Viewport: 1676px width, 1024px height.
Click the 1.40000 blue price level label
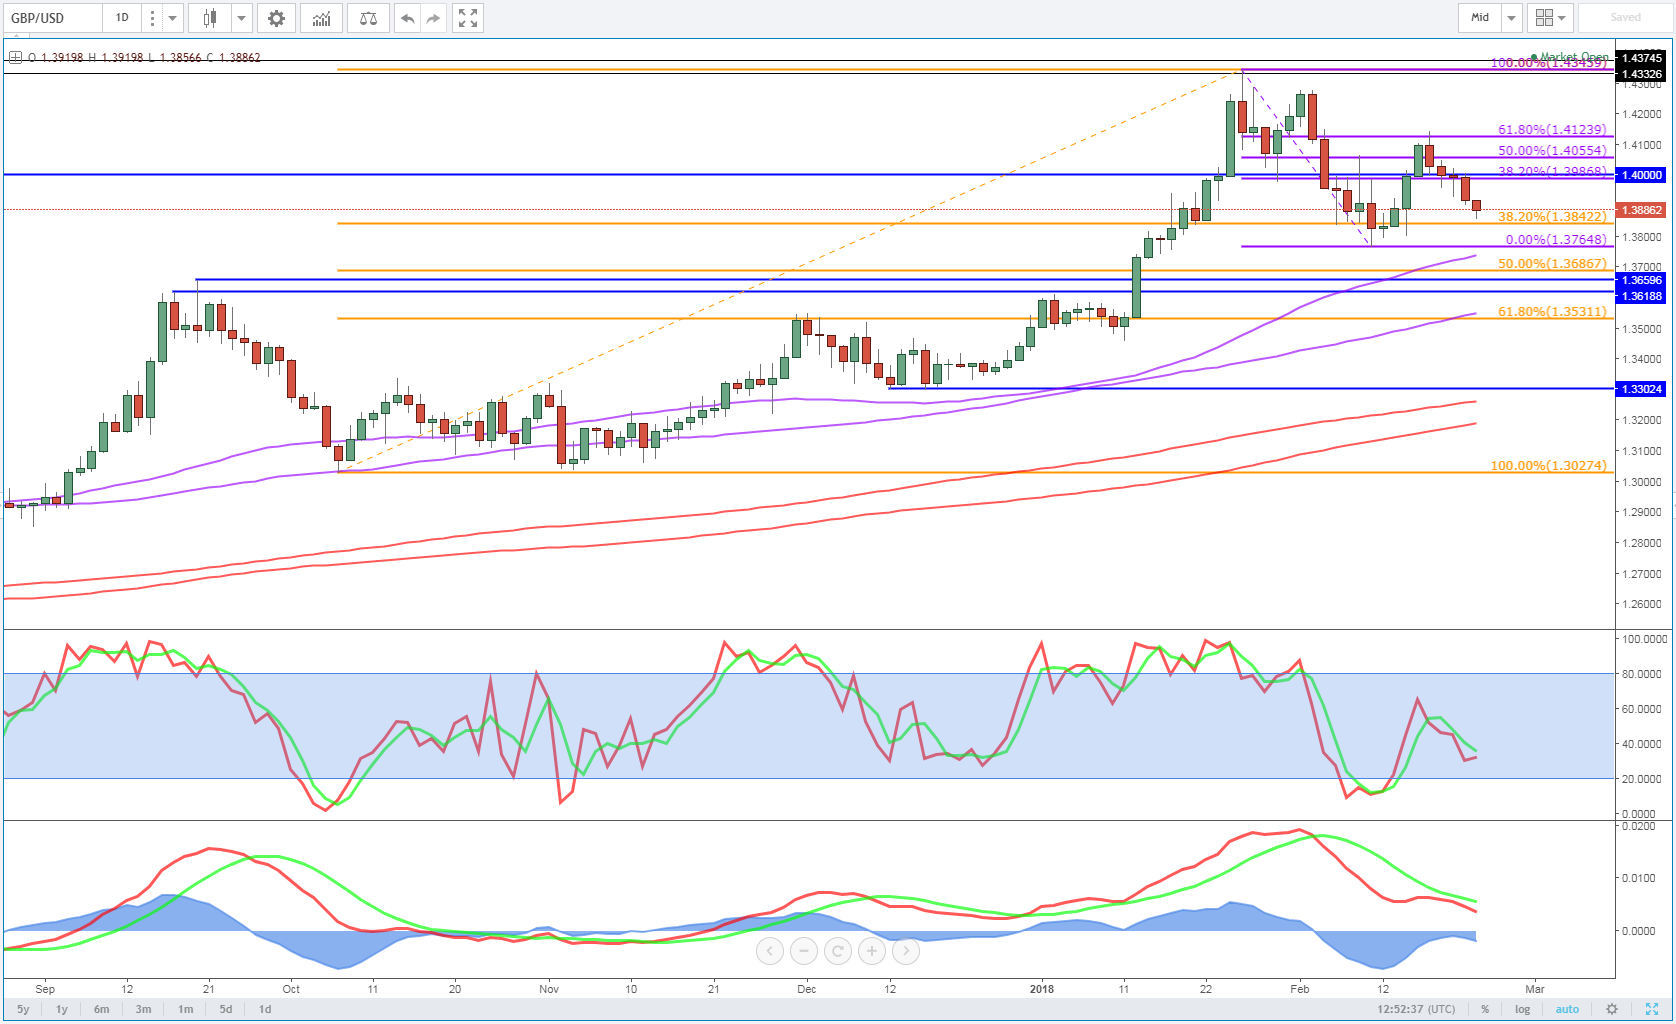pyautogui.click(x=1641, y=175)
